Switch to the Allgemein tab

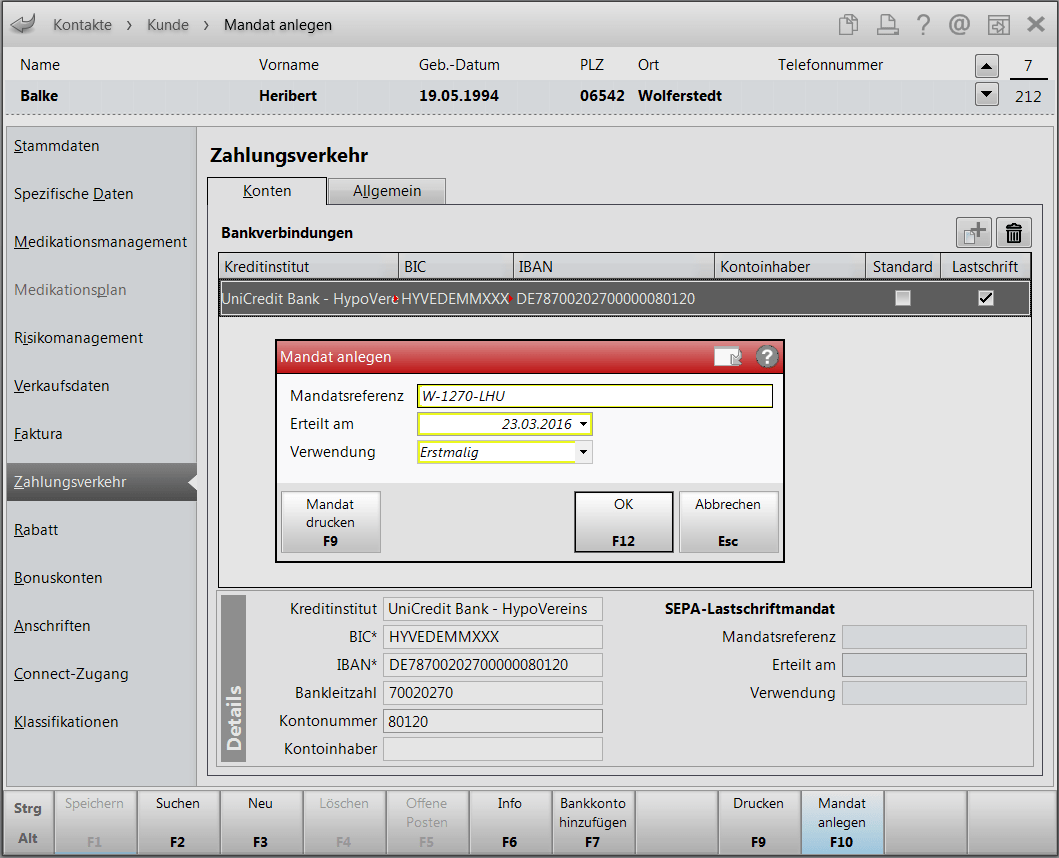pos(386,191)
